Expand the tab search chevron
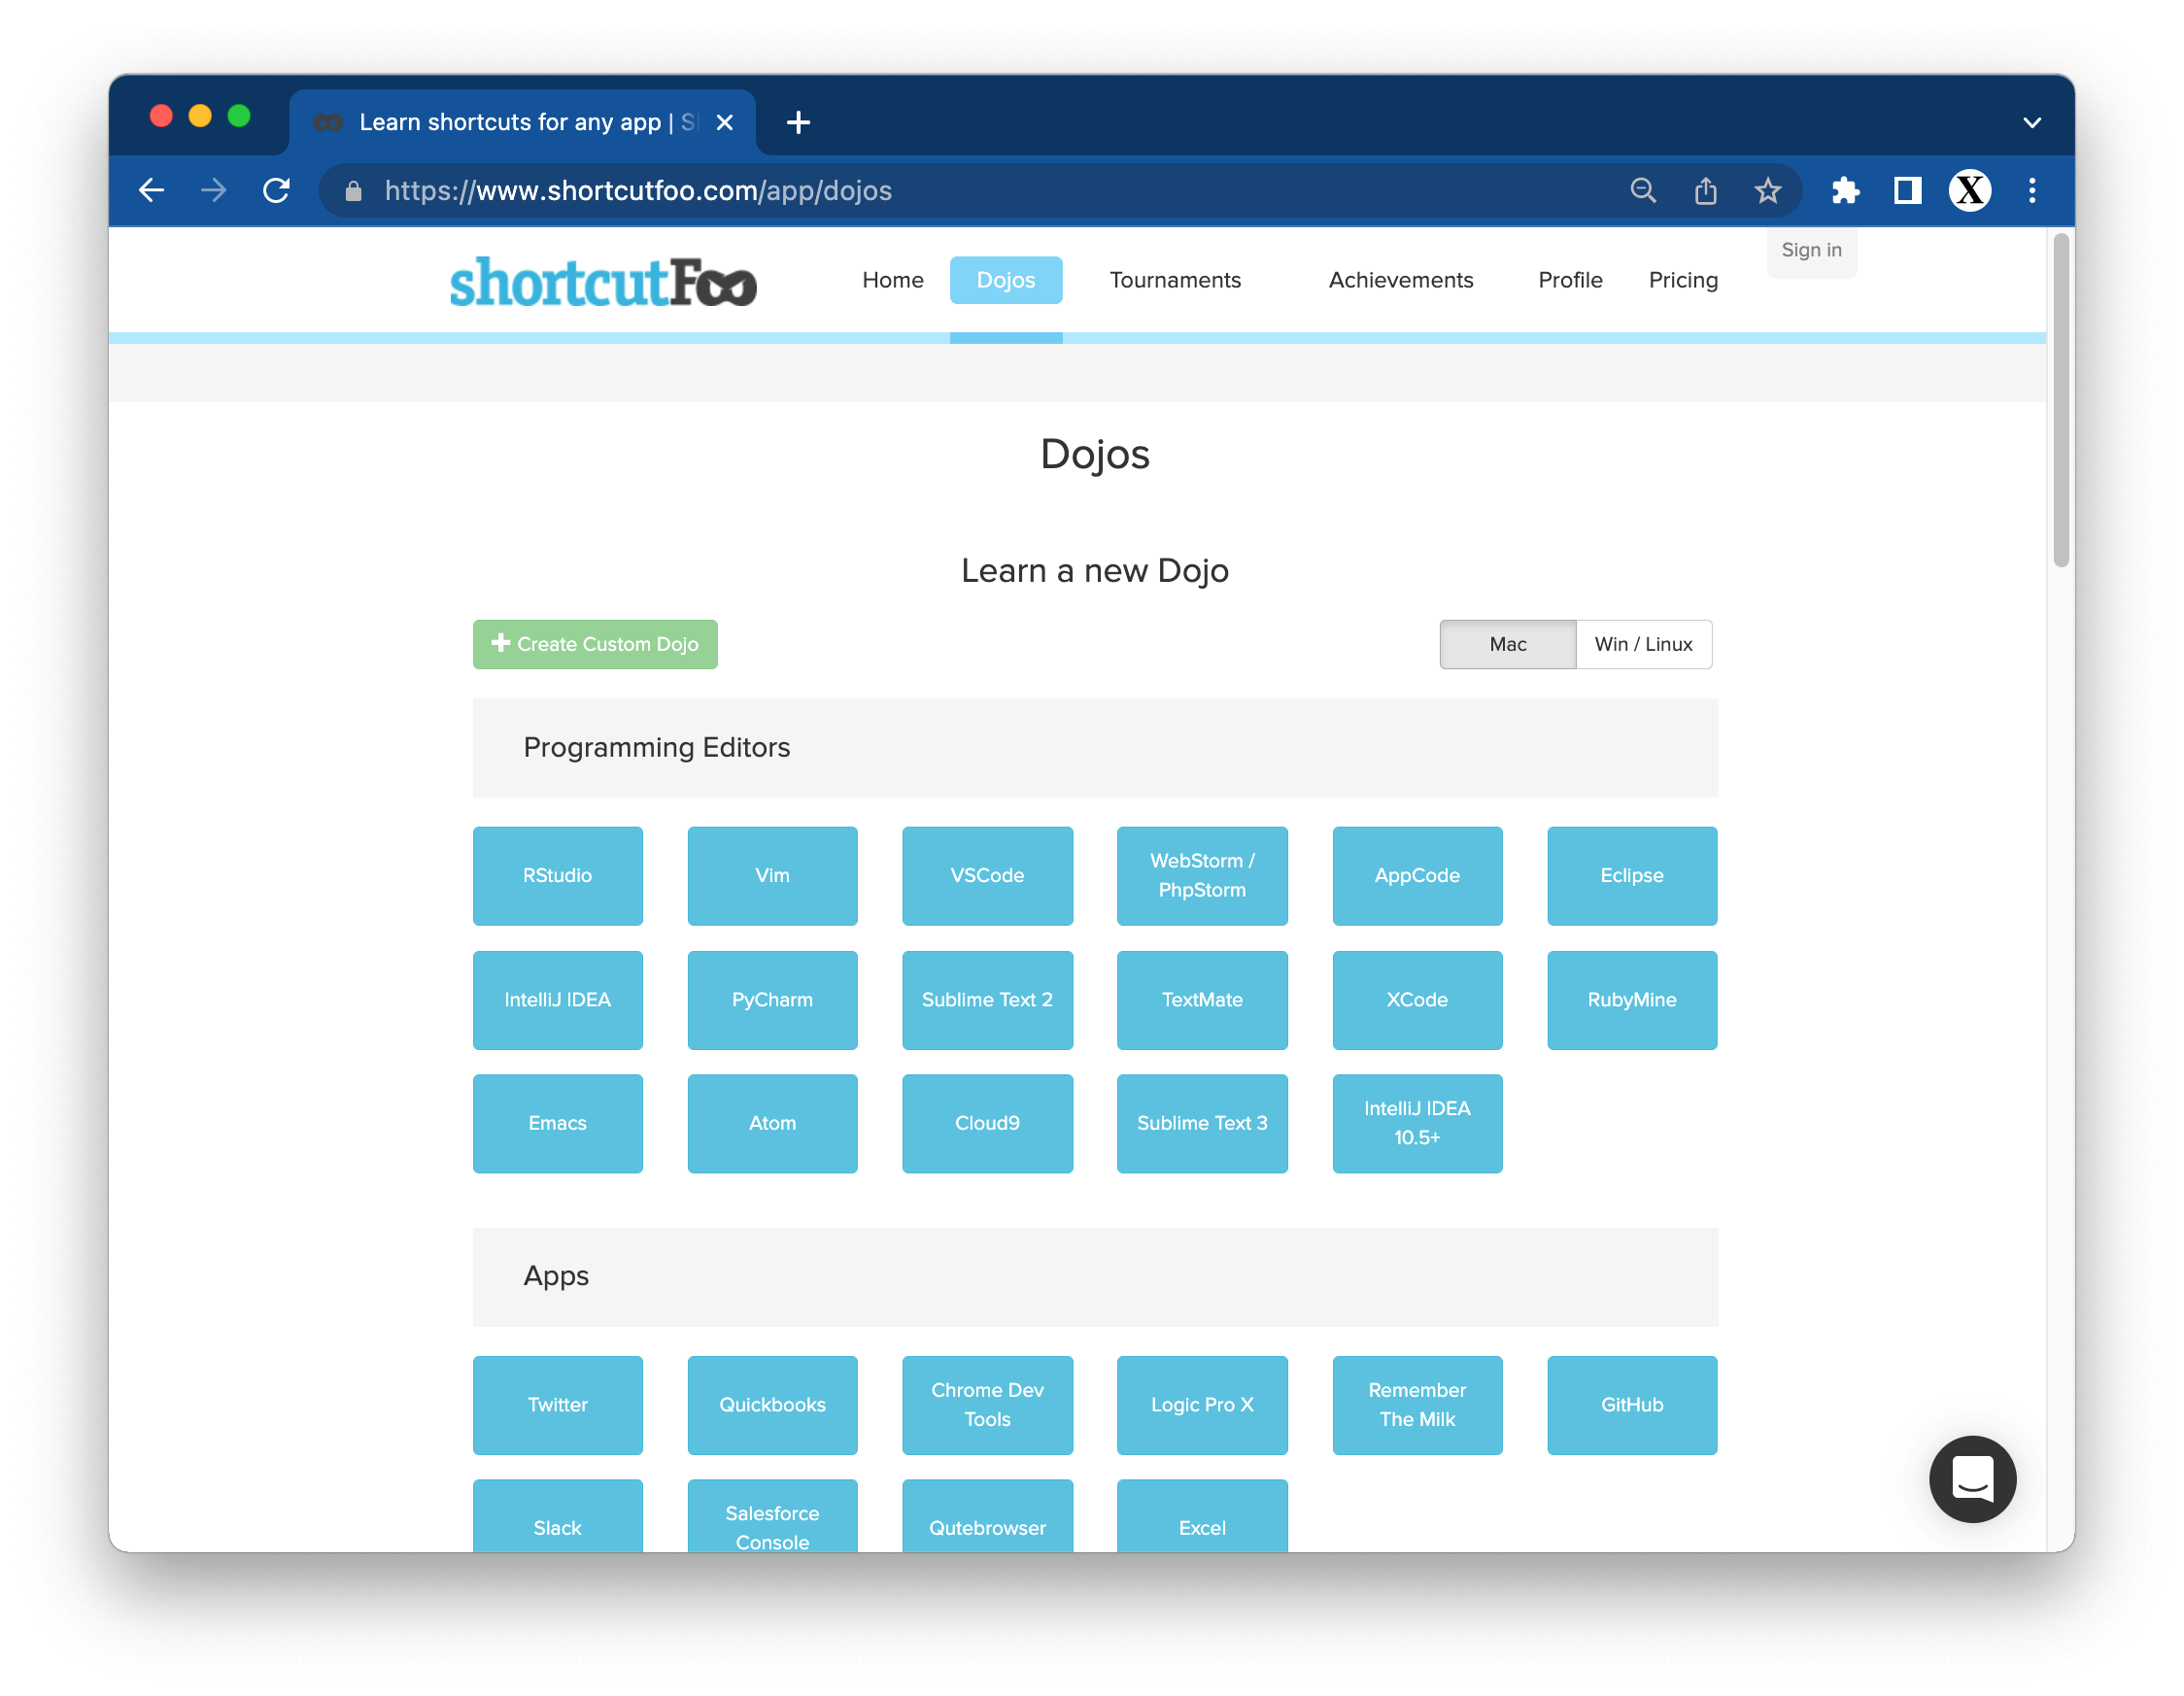Image resolution: width=2184 pixels, height=1696 pixels. (2032, 123)
